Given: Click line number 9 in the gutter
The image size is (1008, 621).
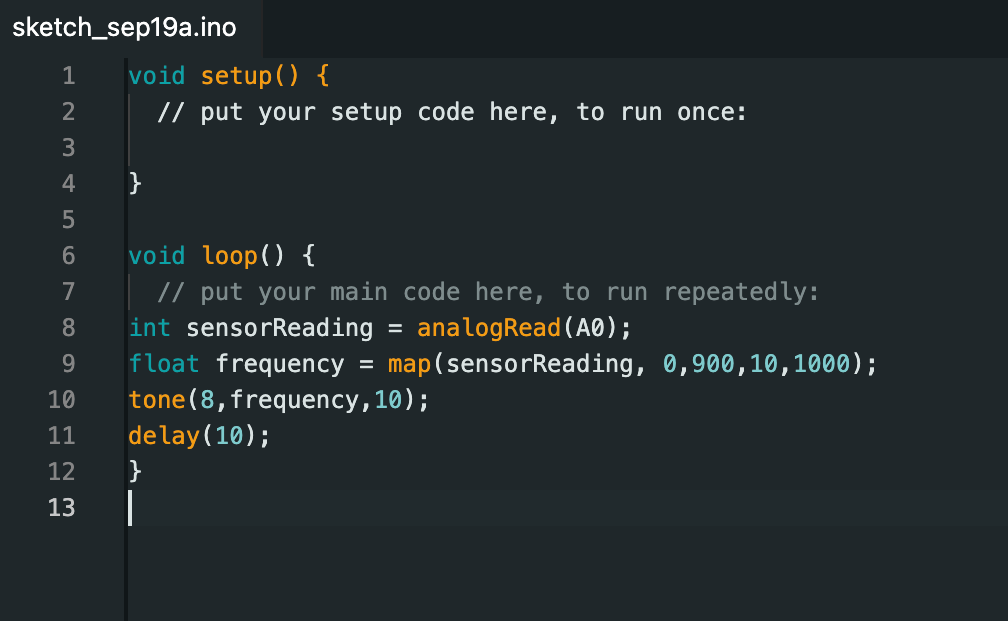Looking at the screenshot, I should pos(68,364).
